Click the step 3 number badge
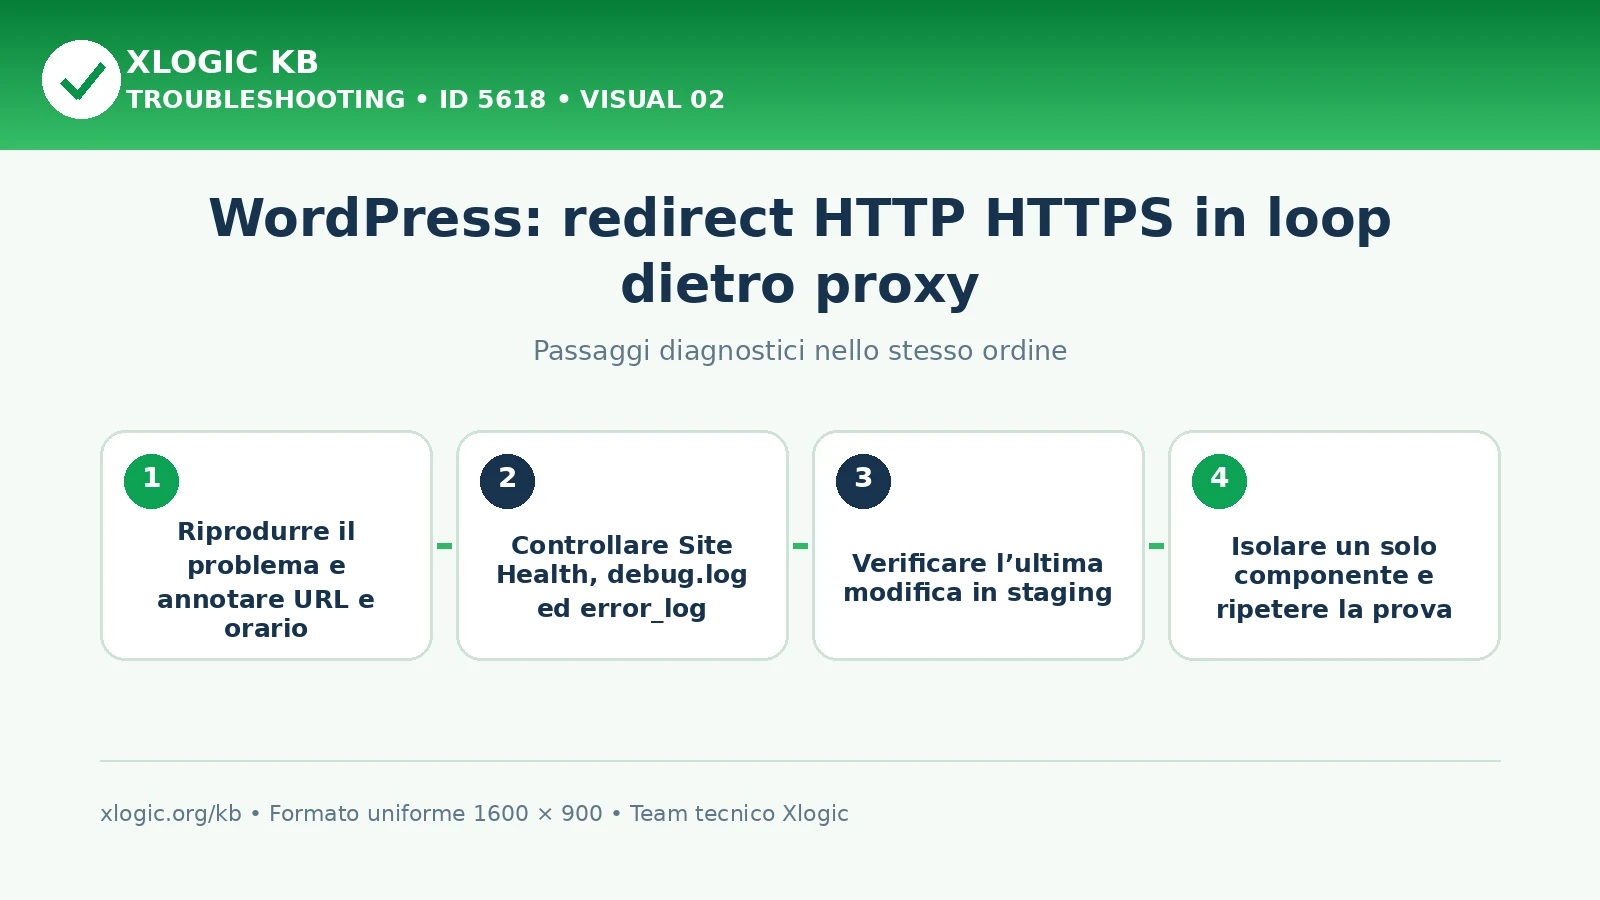Image resolution: width=1600 pixels, height=900 pixels. [x=863, y=481]
